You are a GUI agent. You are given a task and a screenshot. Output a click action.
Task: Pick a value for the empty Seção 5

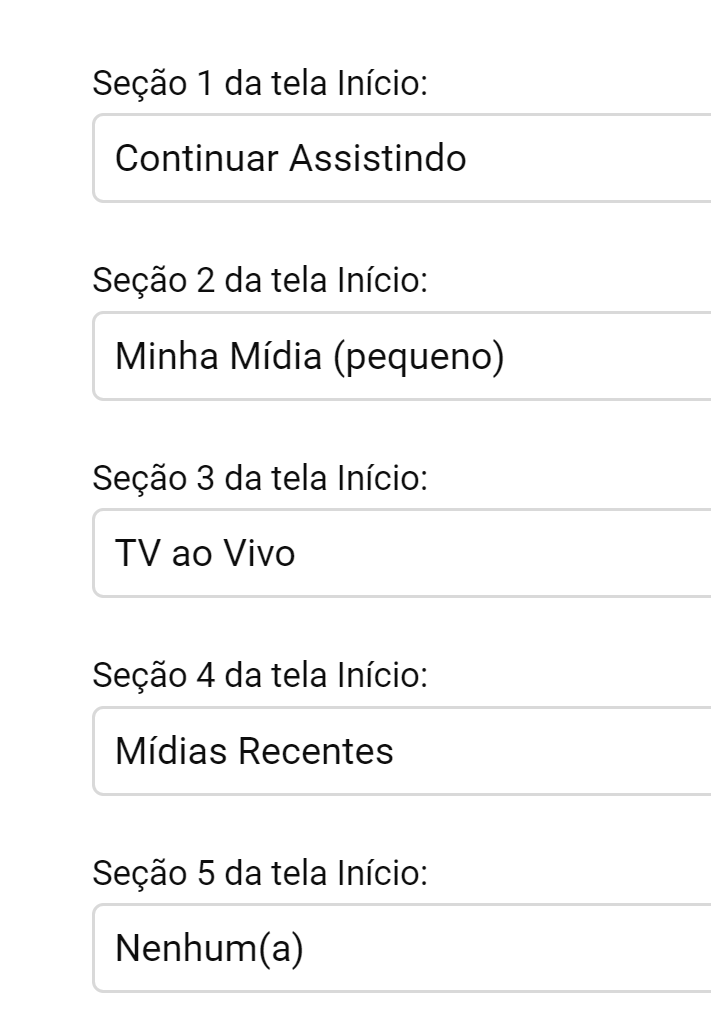point(400,948)
